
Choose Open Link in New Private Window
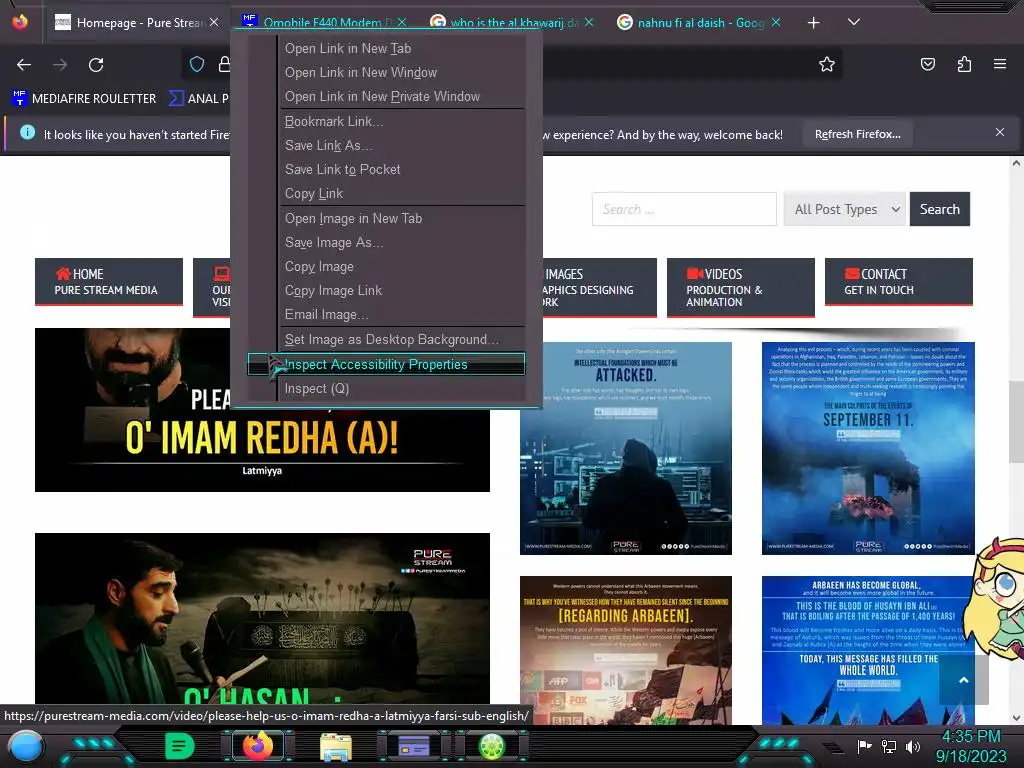(x=402, y=97)
